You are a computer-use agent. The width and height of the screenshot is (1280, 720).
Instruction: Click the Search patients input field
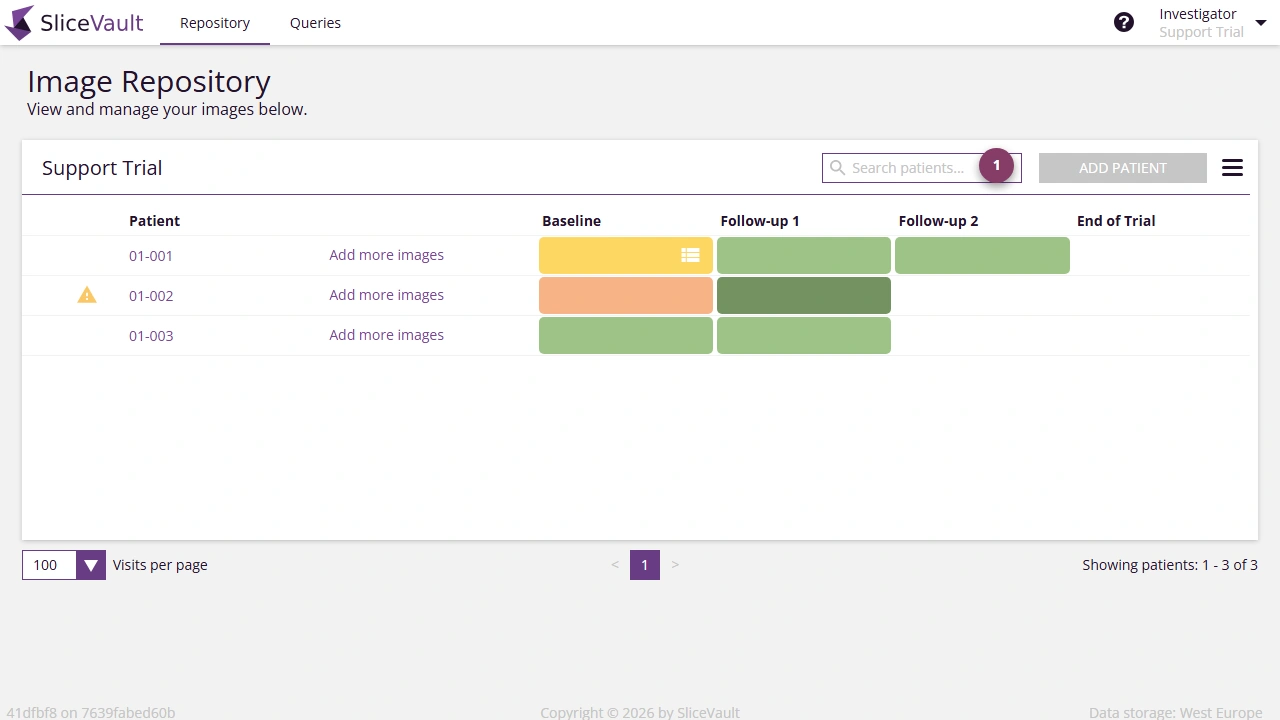910,167
